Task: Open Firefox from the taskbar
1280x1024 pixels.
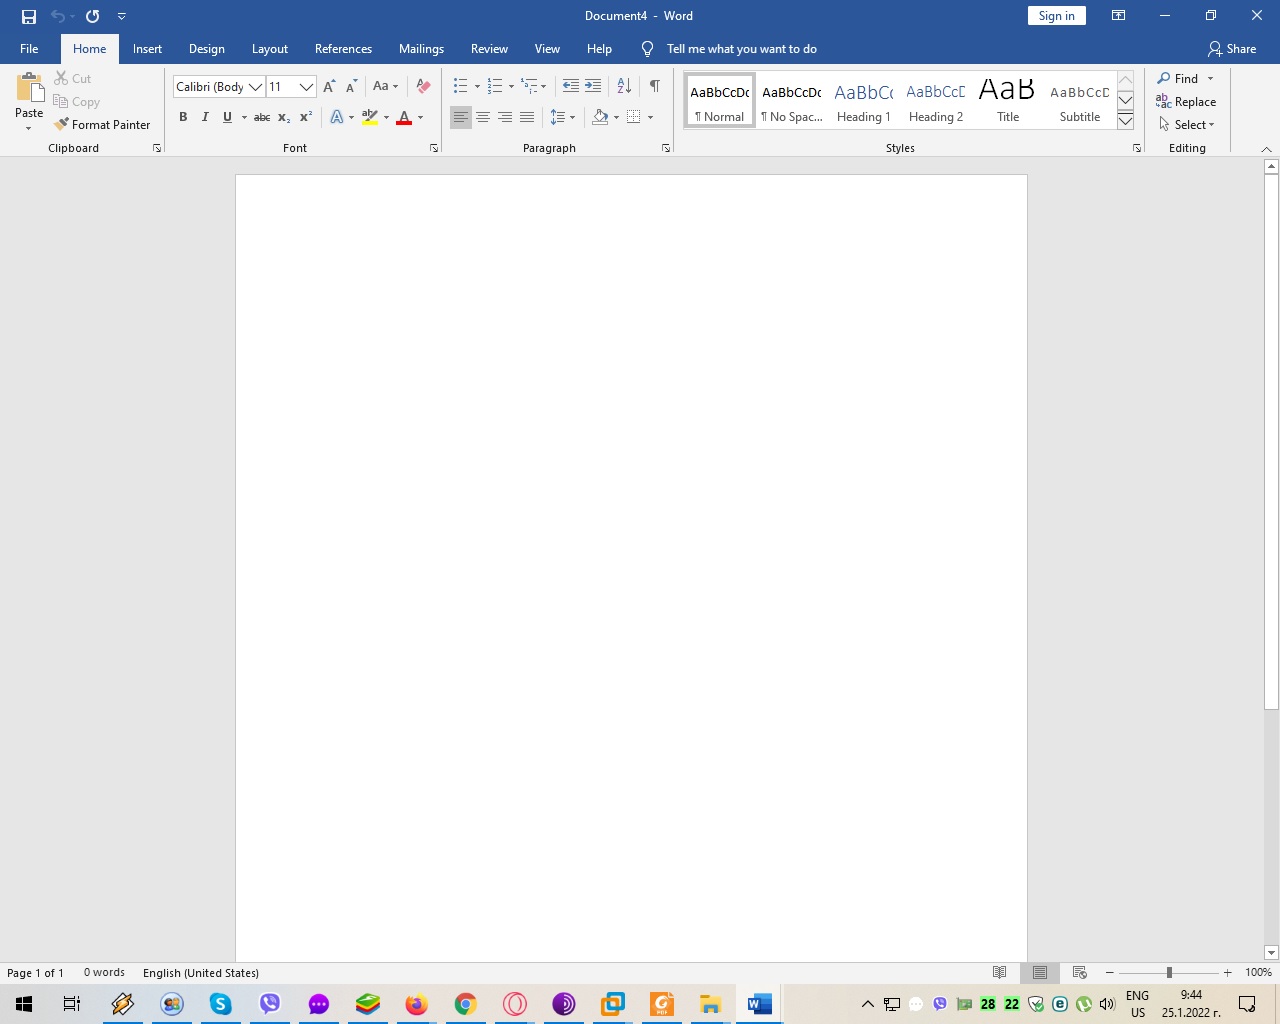Action: 416,1004
